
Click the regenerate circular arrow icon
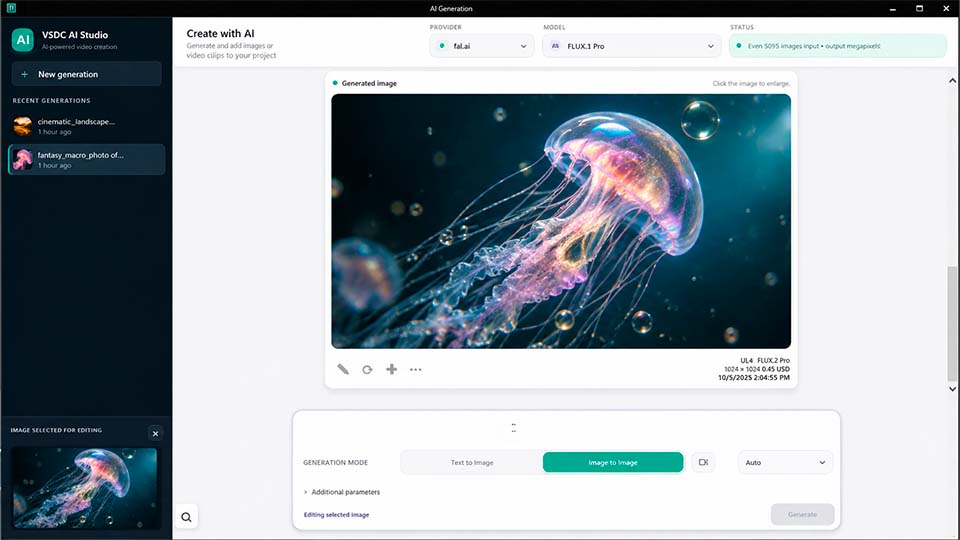pos(367,369)
